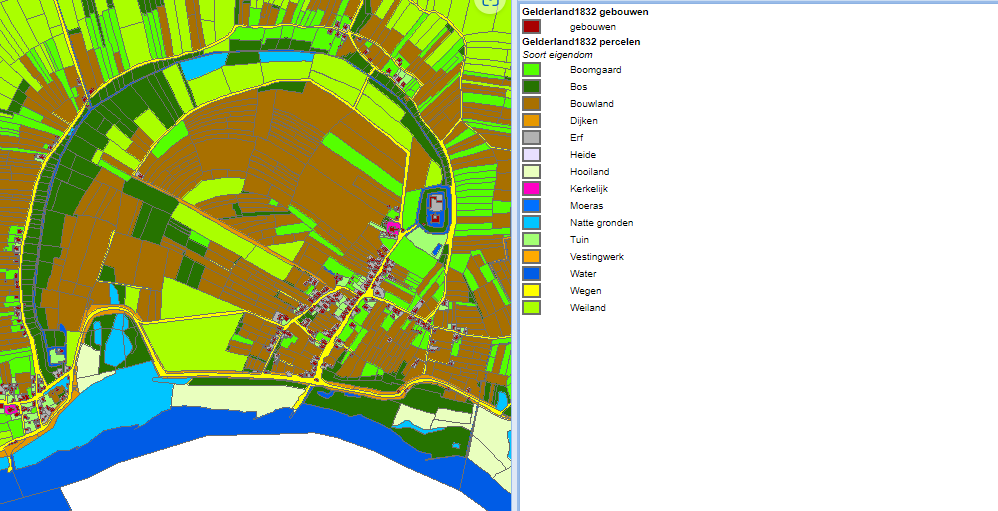This screenshot has height=511, width=998.
Task: Click the Dijken orange swatch
Action: click(531, 120)
